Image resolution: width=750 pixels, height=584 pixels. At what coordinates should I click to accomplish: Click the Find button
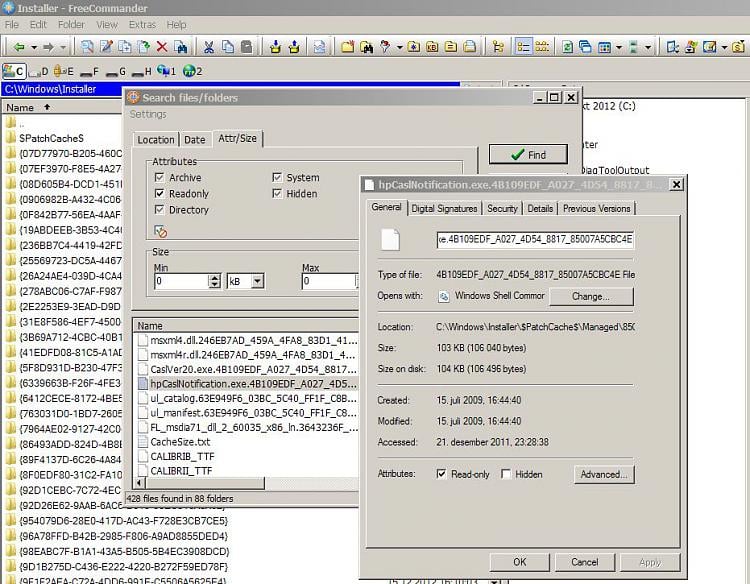pos(529,154)
